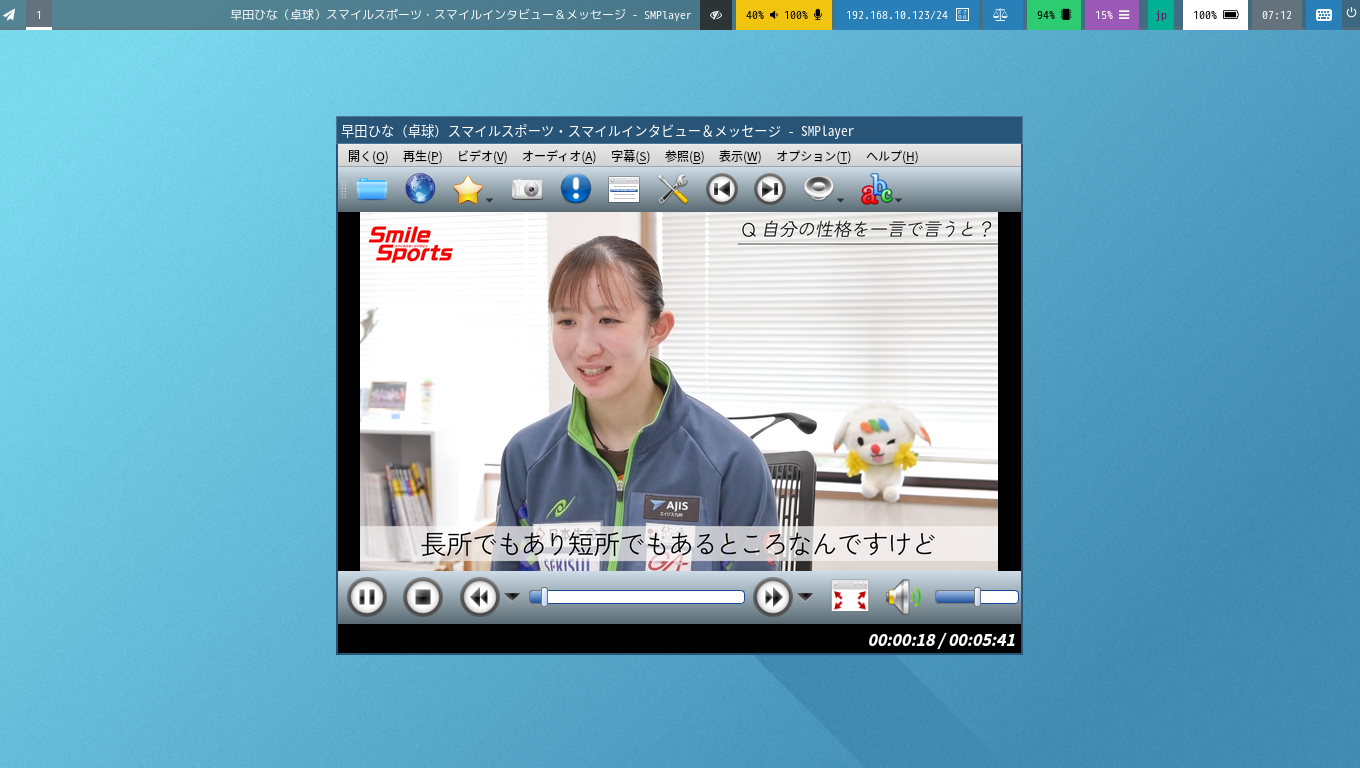Image resolution: width=1360 pixels, height=768 pixels.
Task: Open the 再生(P) menu
Action: point(422,156)
